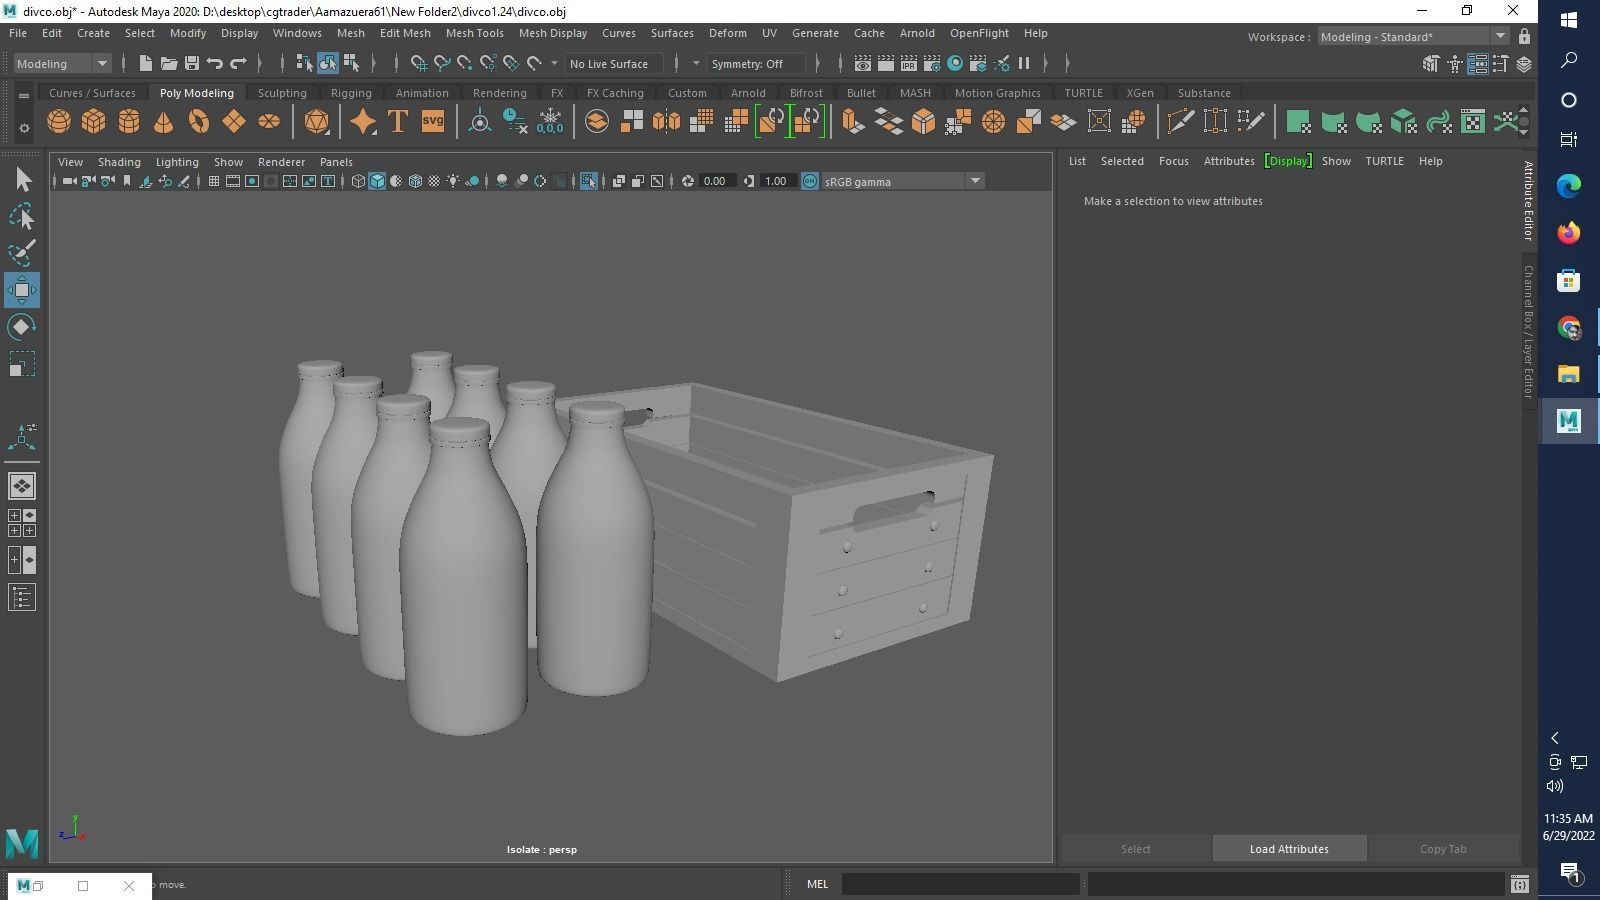This screenshot has width=1600, height=900.
Task: Click the Redo arrow icon
Action: click(x=238, y=63)
